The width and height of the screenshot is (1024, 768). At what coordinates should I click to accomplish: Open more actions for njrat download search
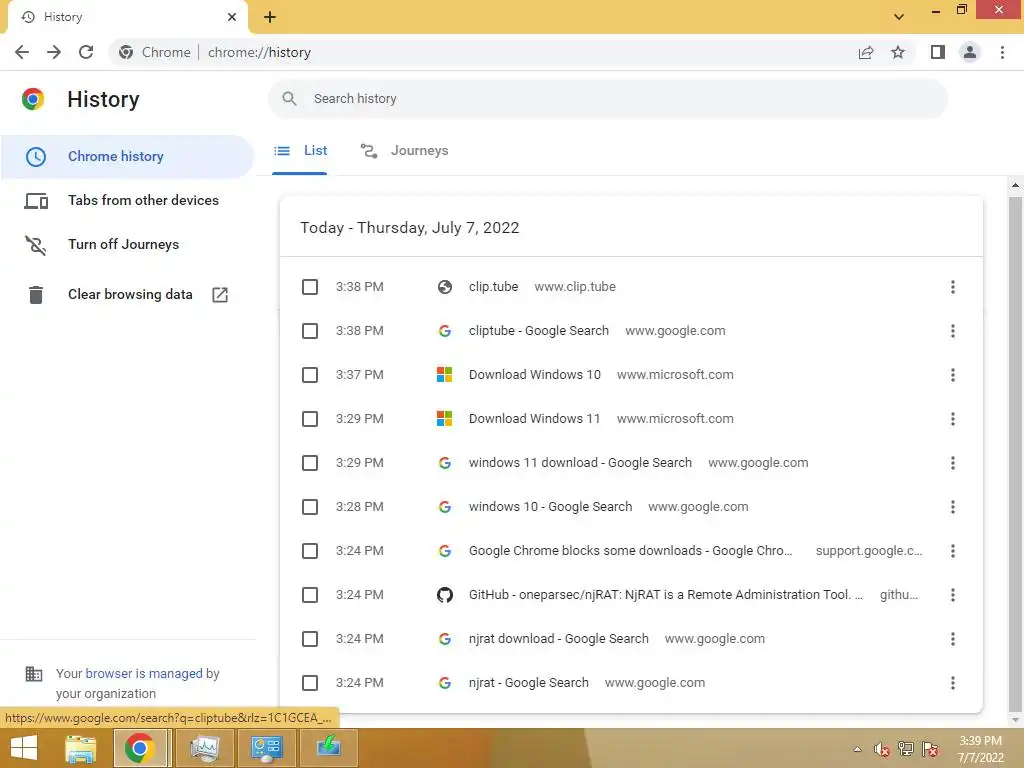(x=953, y=639)
